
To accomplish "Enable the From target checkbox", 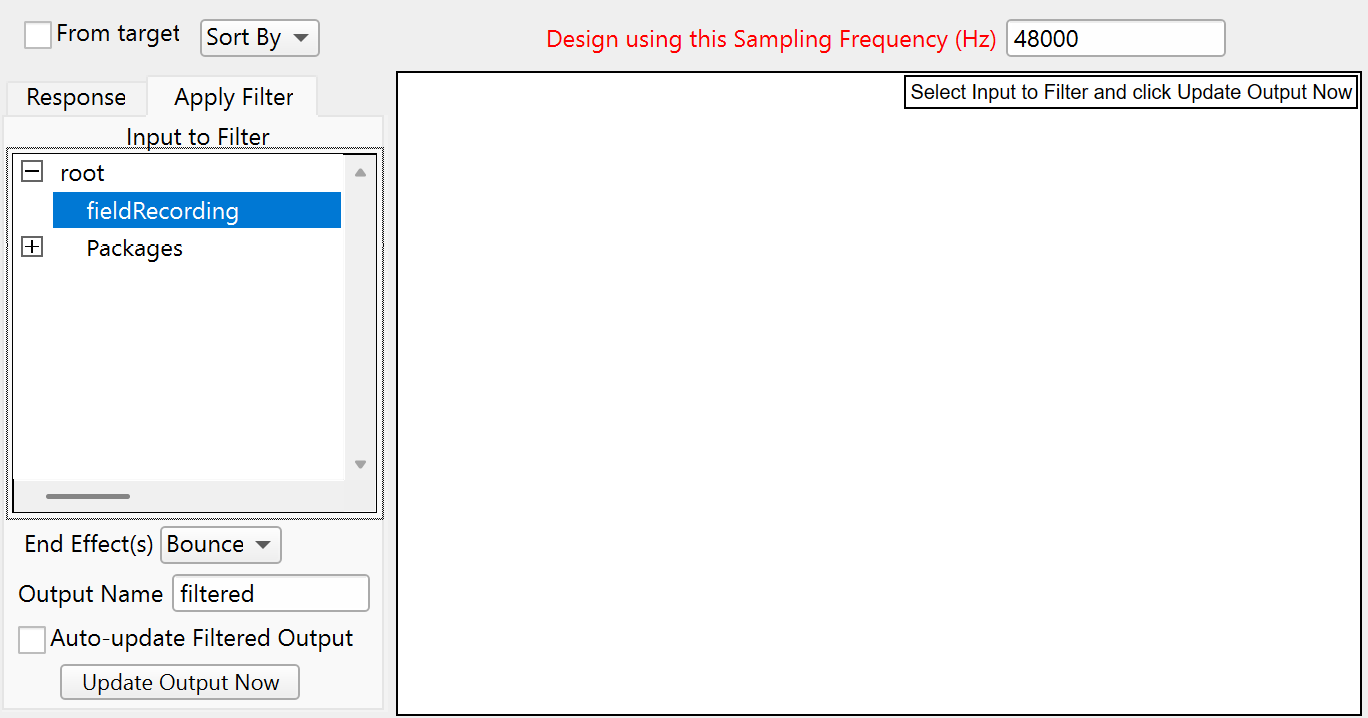I will 38,35.
